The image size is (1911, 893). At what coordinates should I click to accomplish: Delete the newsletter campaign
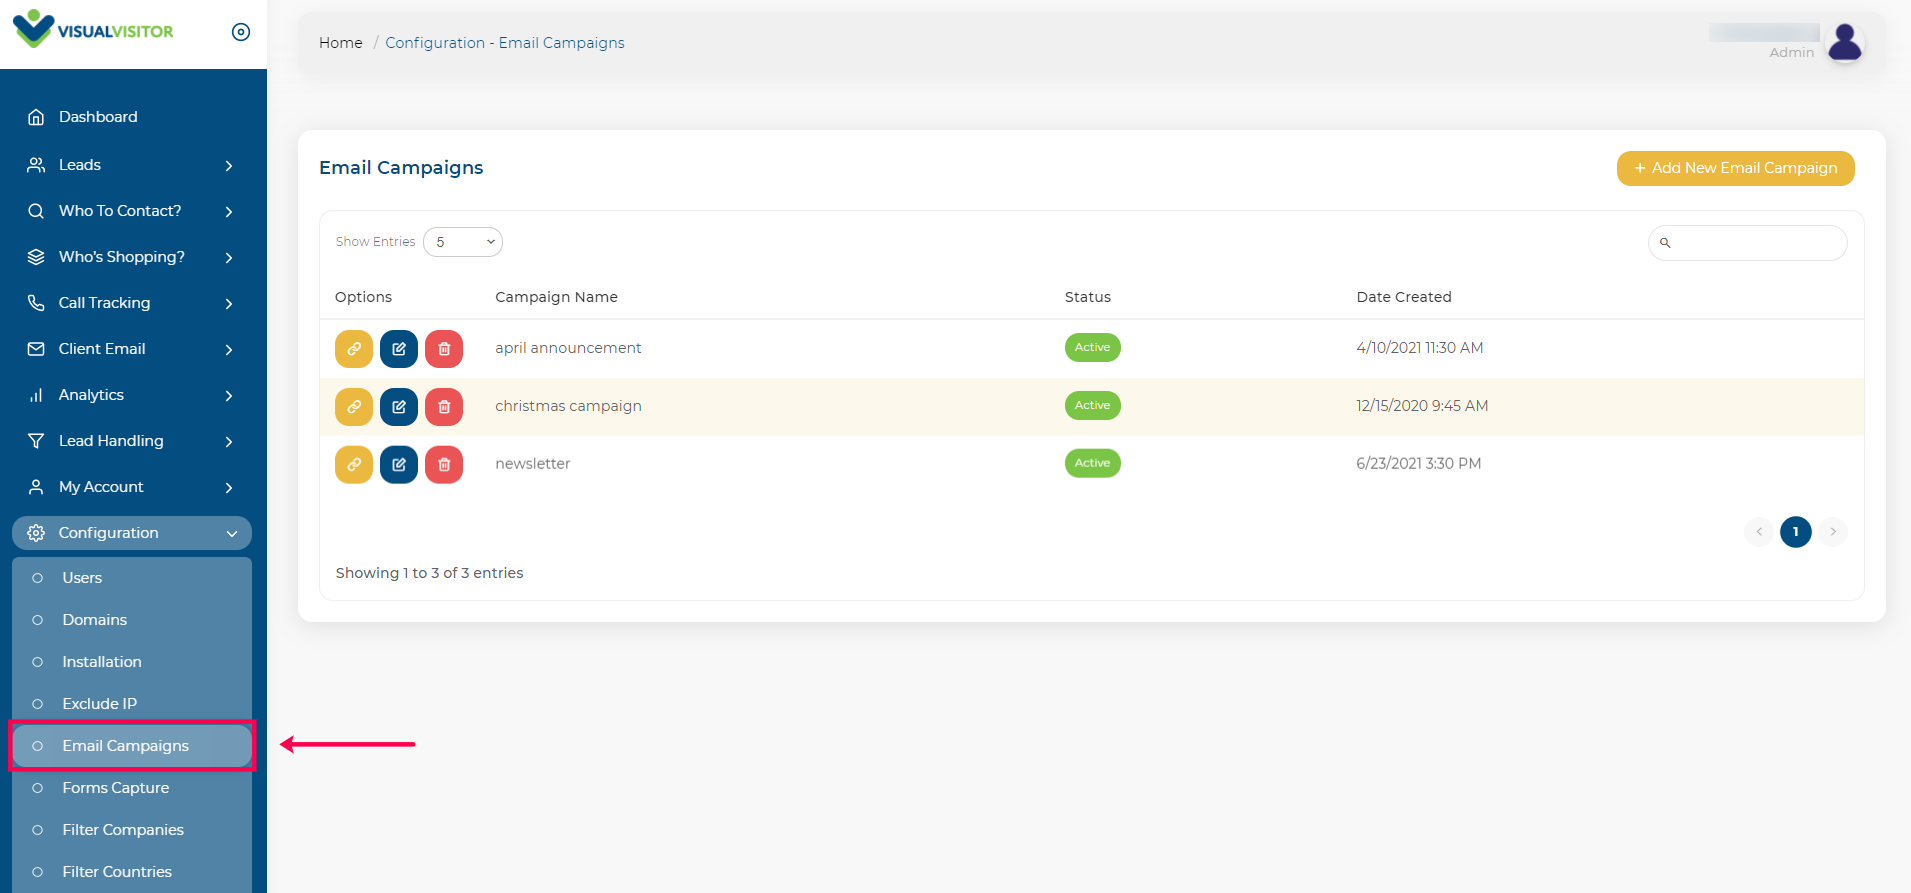tap(444, 465)
